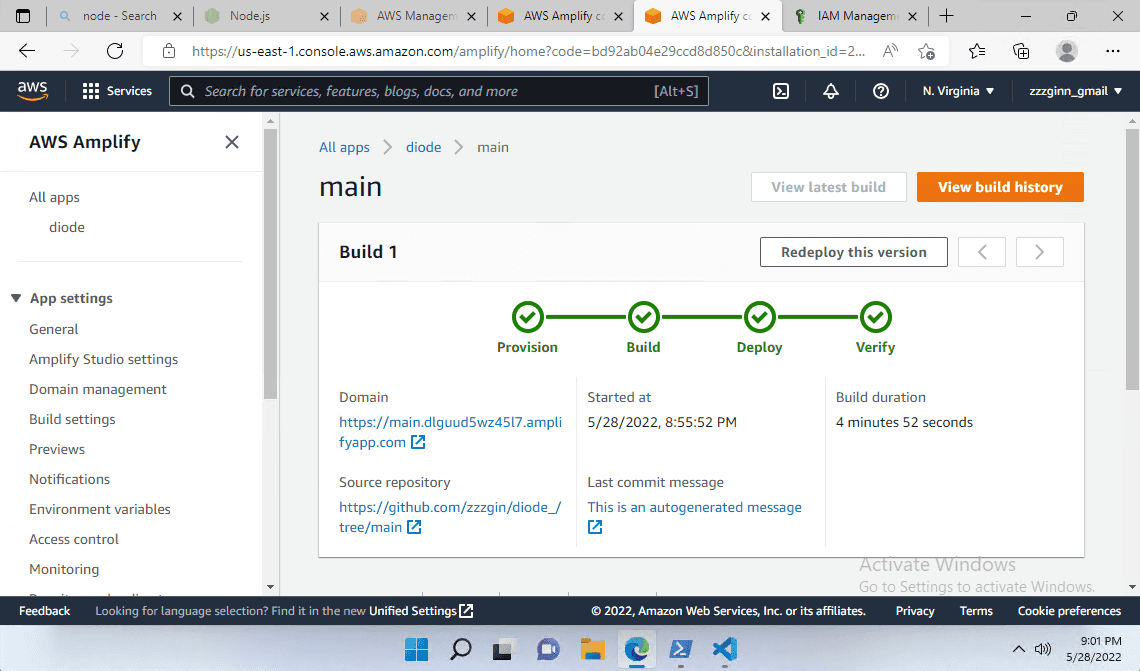Open the AWS help question mark icon
The width and height of the screenshot is (1140, 671).
tap(881, 91)
